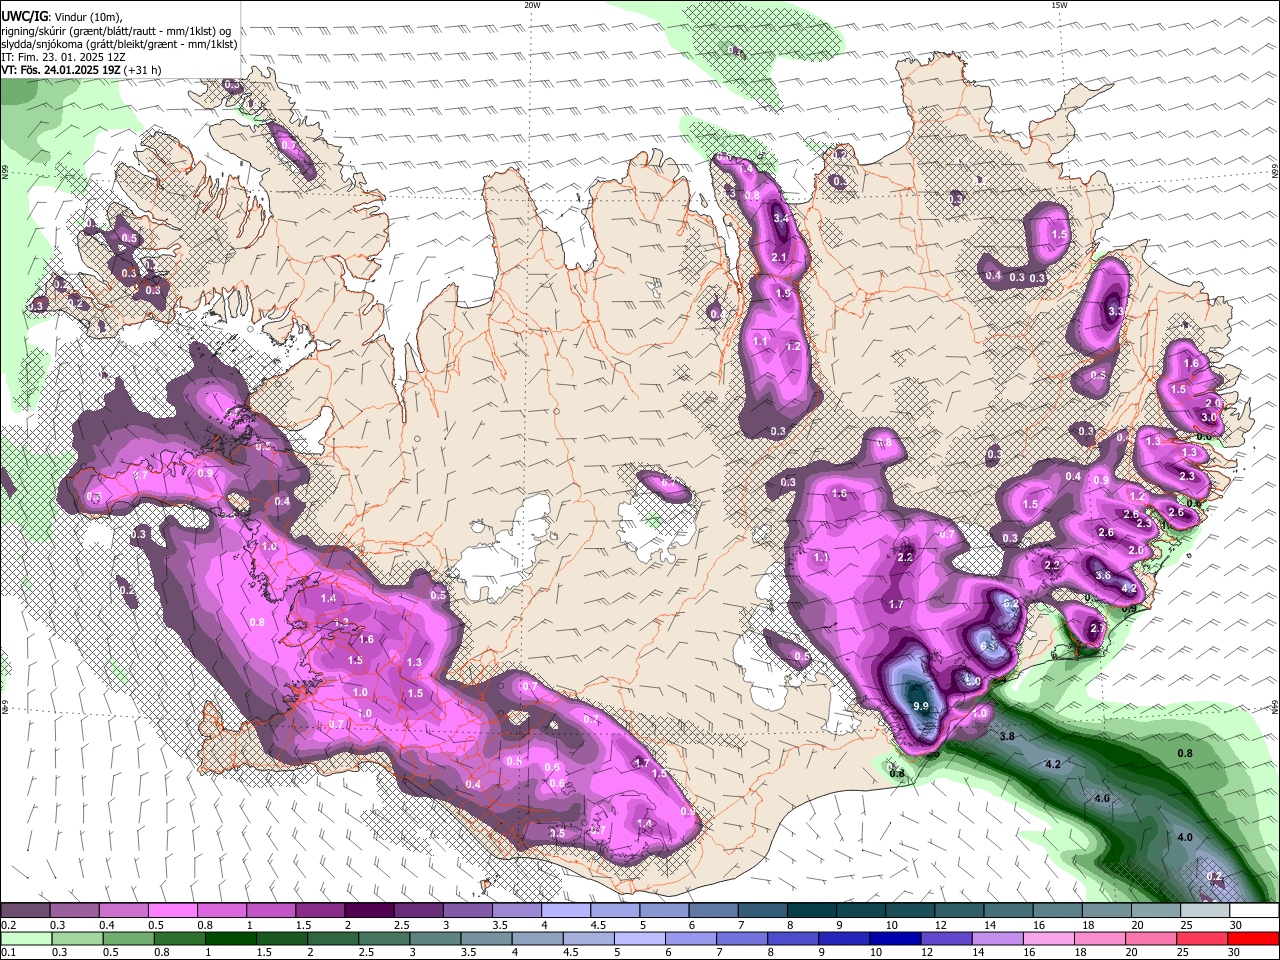The image size is (1280, 960).
Task: Click dark blue lower-scale swatch between 10 and 12
Action: [894, 938]
